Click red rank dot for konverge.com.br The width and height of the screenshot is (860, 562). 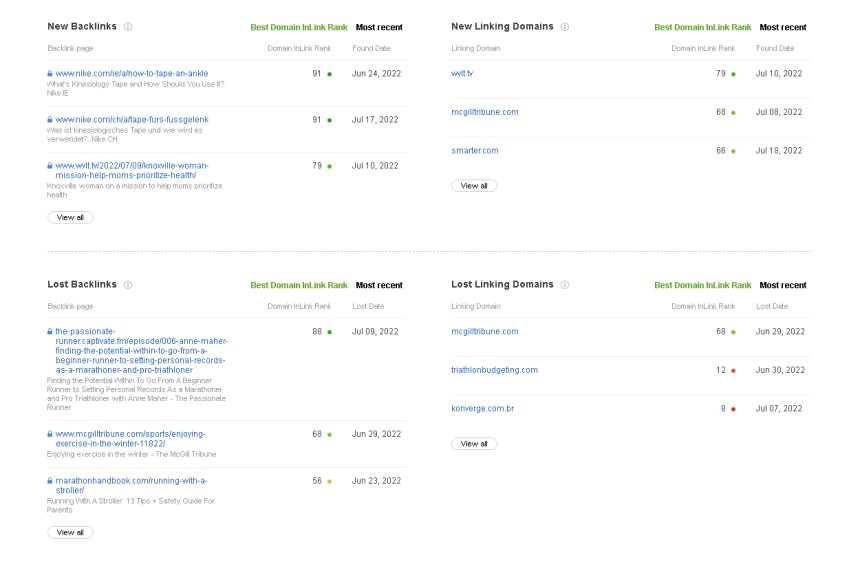pyautogui.click(x=733, y=409)
